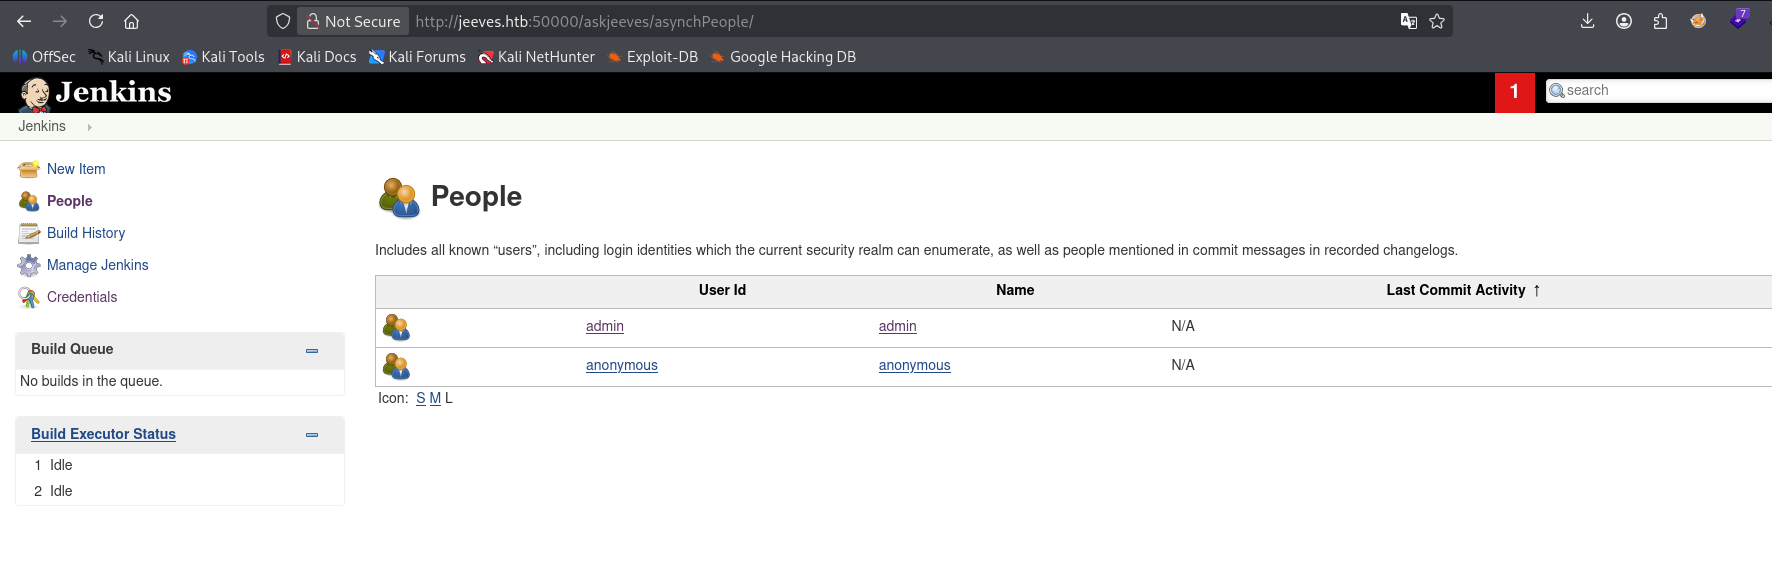This screenshot has width=1772, height=573.
Task: Click the Build History notepad icon
Action: tap(29, 233)
